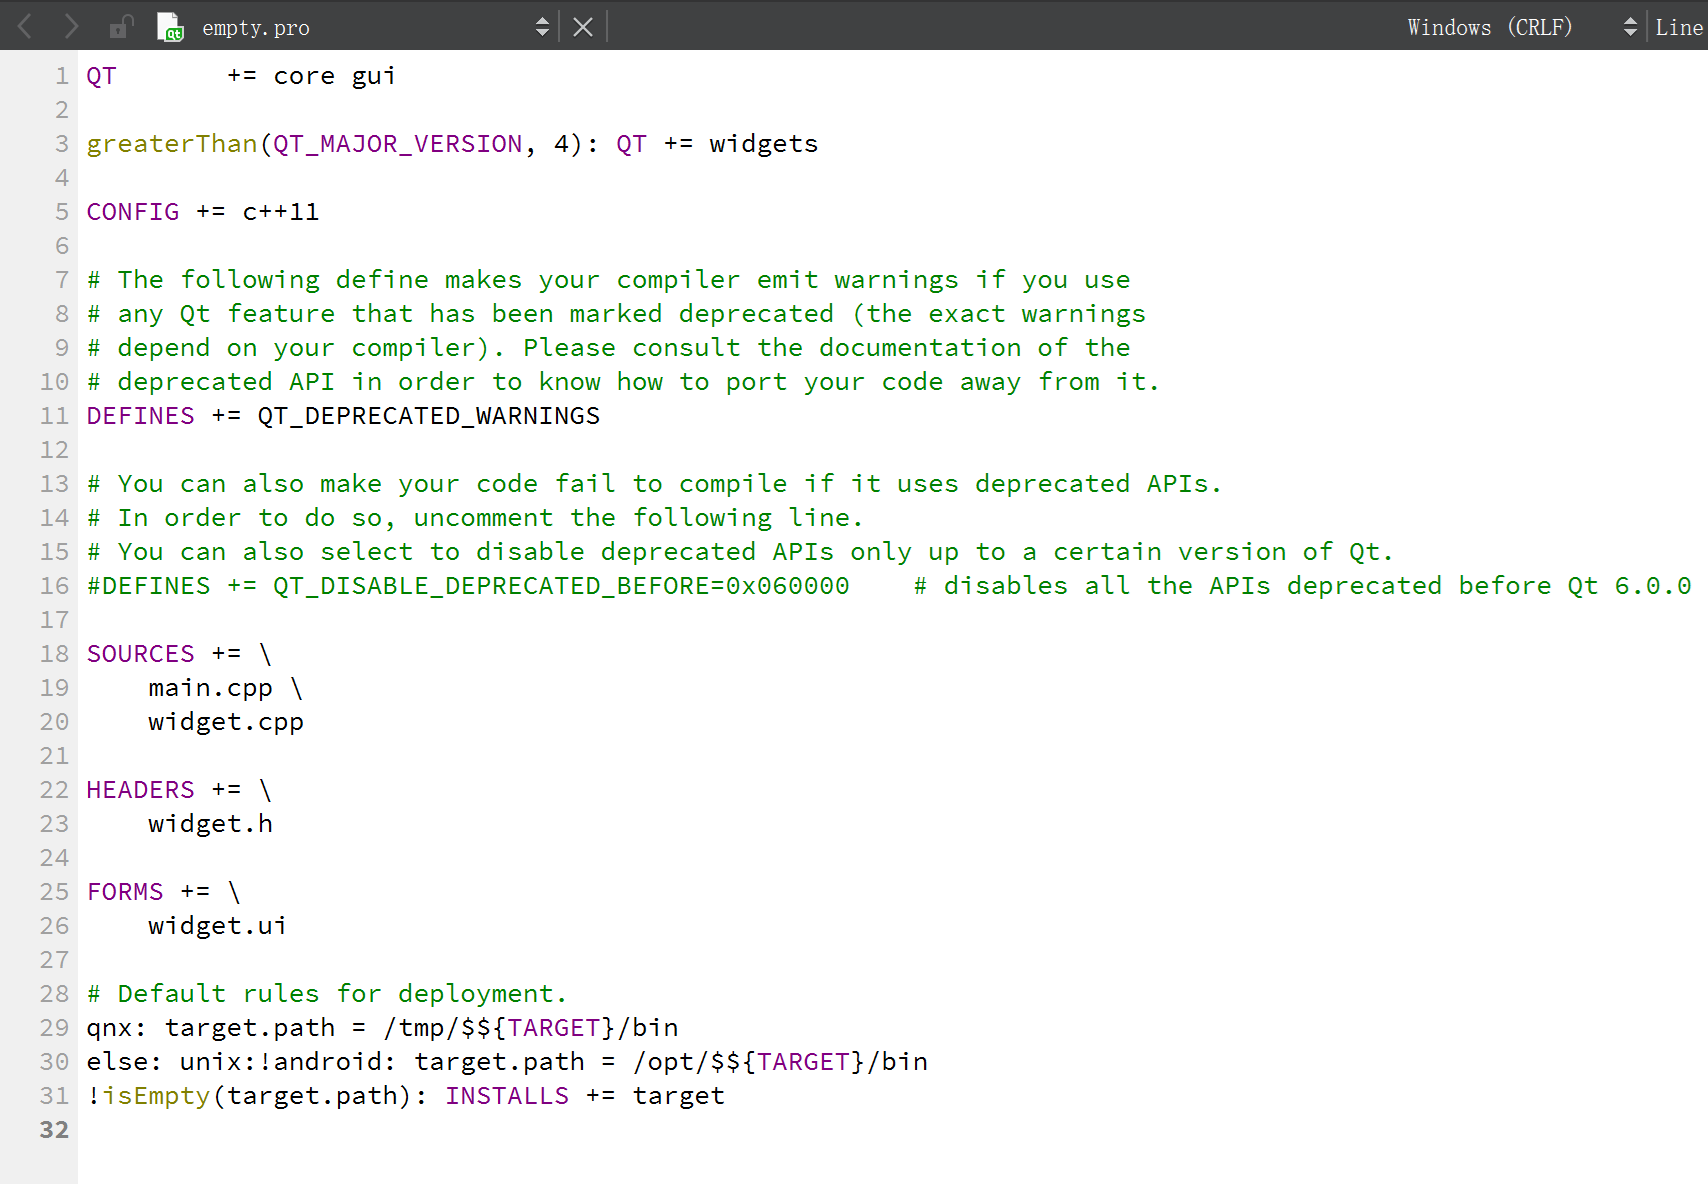Screen dimensions: 1708x1184
Task: Click 'widgets' at end of line 3
Action: tap(764, 144)
